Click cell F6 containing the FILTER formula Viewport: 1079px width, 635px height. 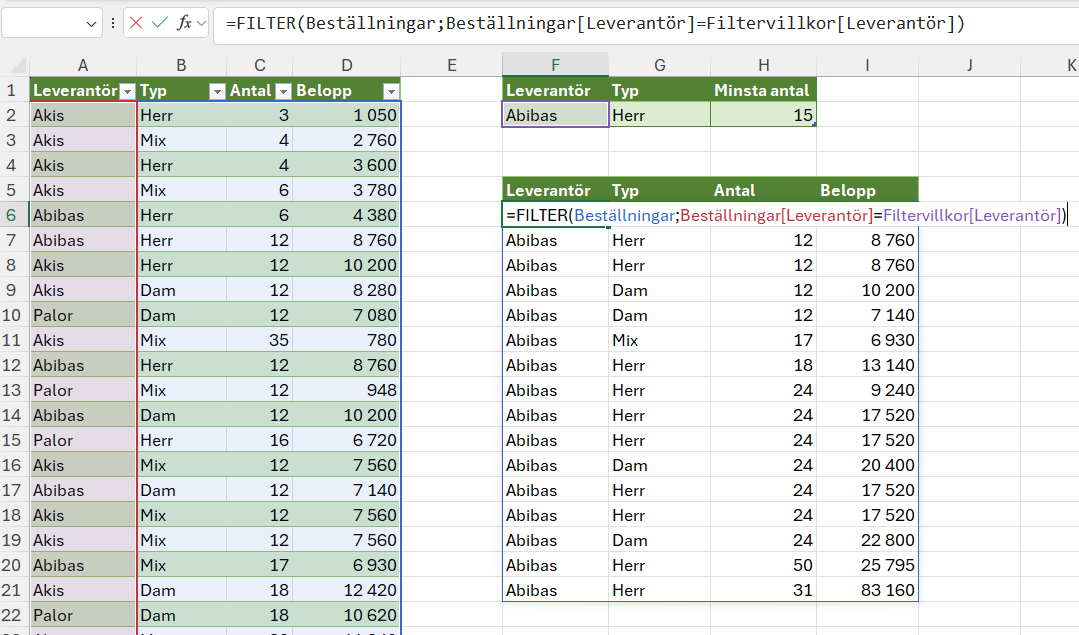coord(555,215)
